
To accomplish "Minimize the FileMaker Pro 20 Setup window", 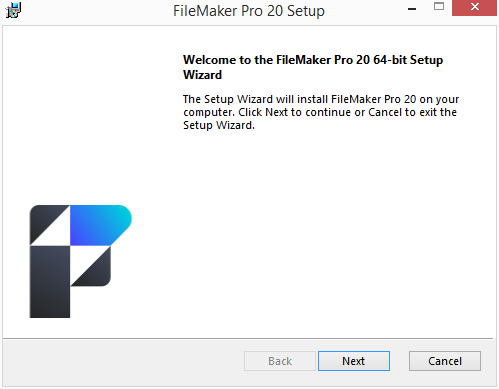I will tap(412, 9).
